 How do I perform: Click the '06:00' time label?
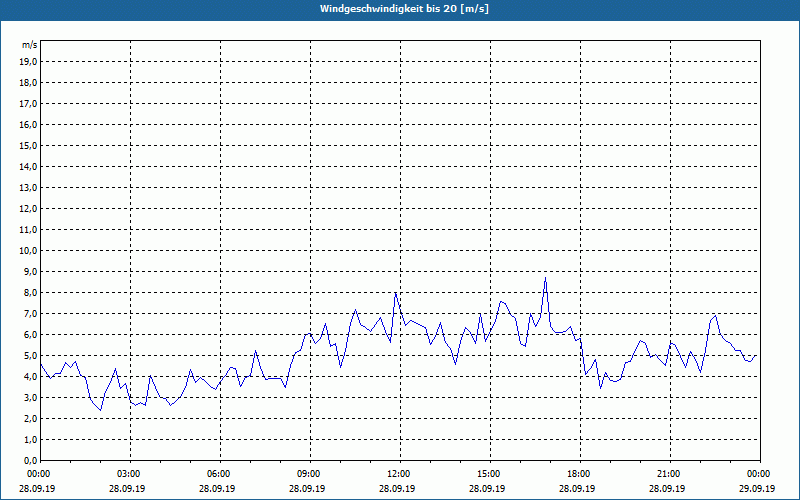(217, 474)
